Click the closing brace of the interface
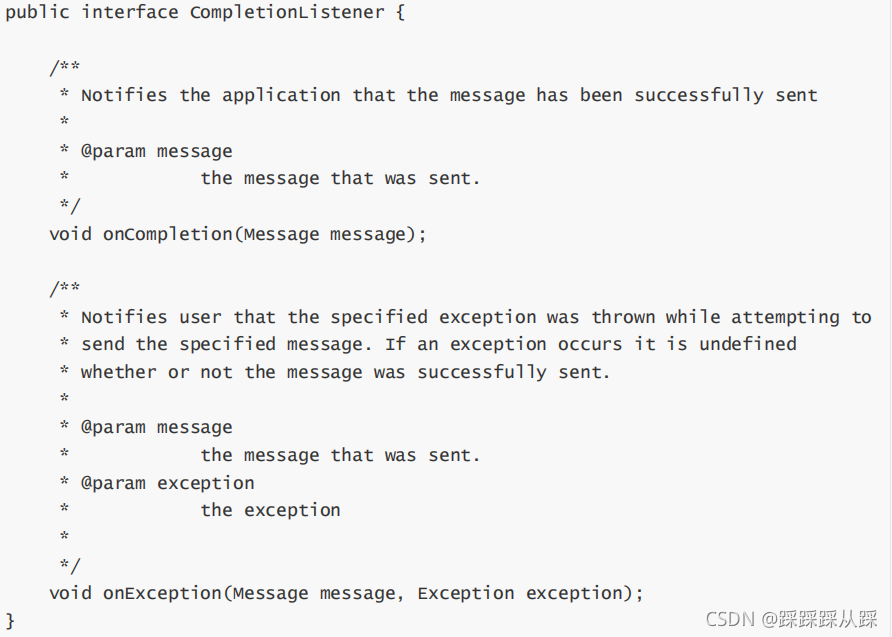The image size is (892, 637). [10, 620]
